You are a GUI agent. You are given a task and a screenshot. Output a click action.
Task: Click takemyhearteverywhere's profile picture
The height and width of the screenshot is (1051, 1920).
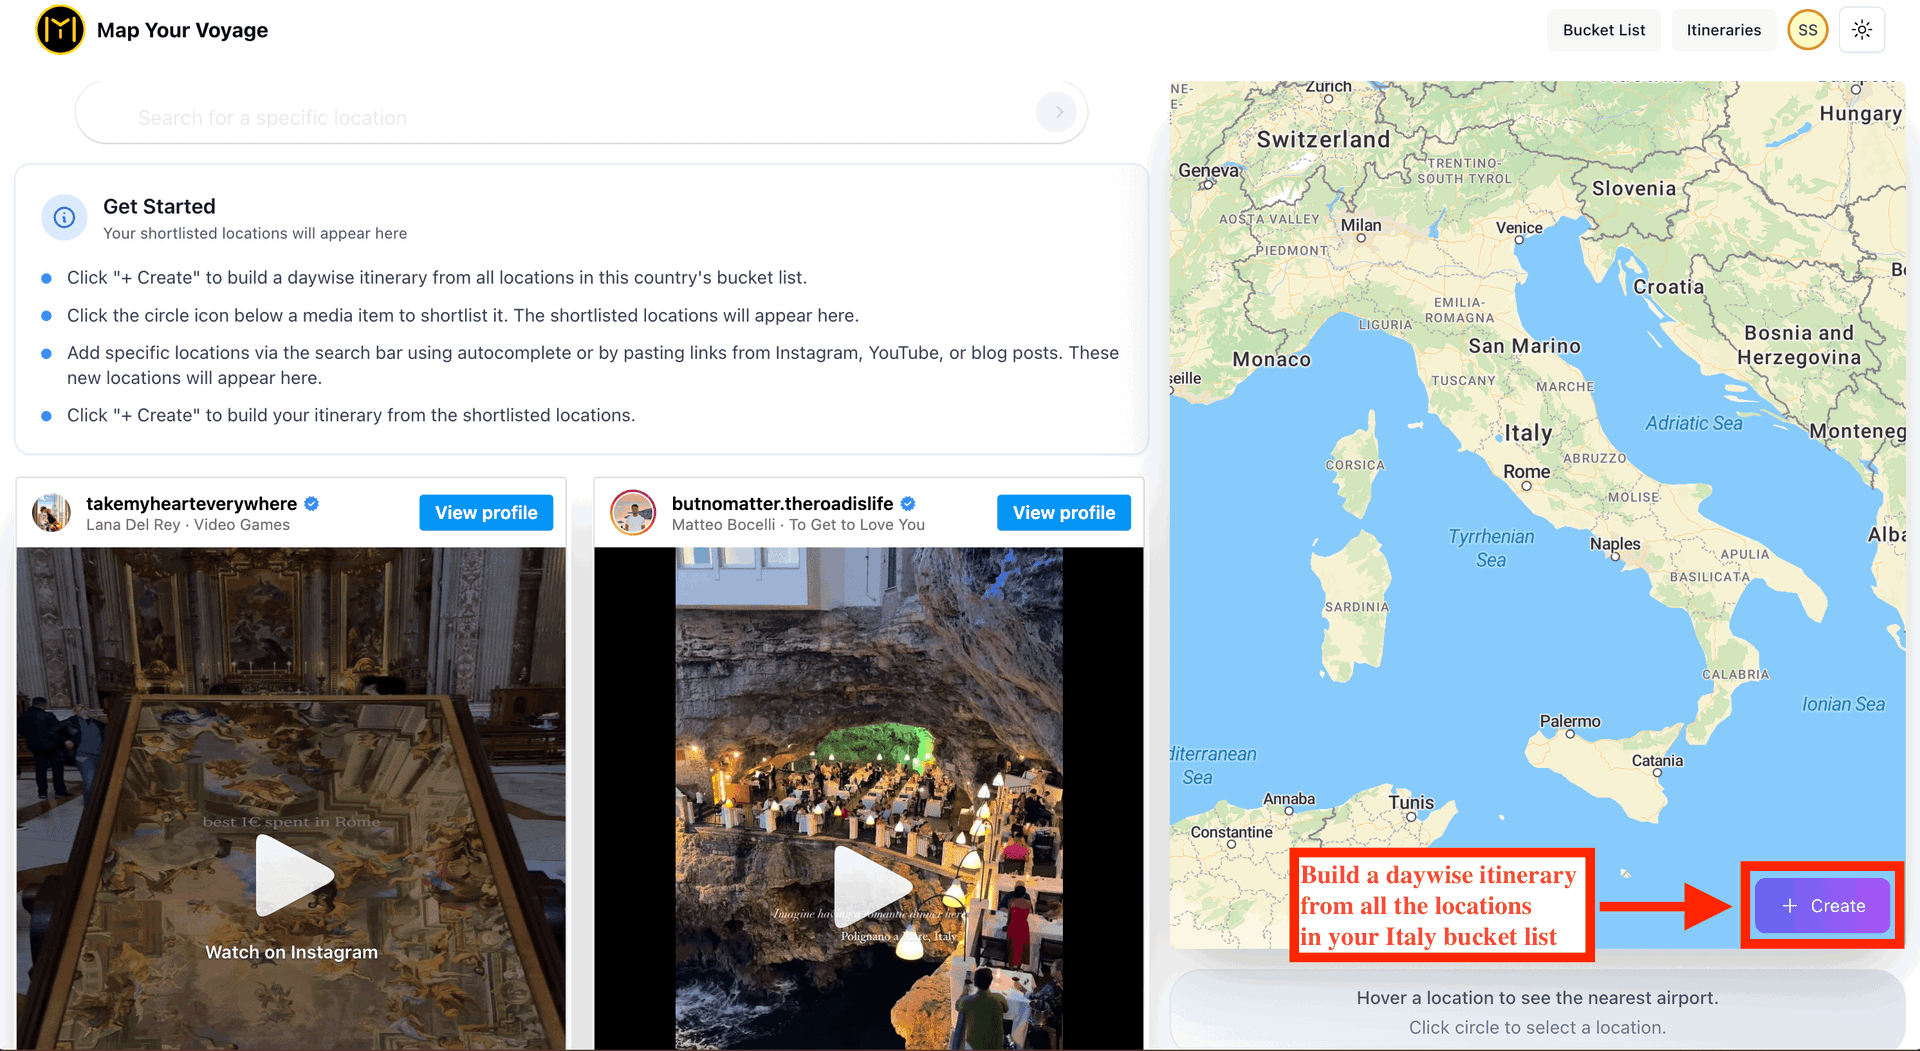(x=51, y=512)
